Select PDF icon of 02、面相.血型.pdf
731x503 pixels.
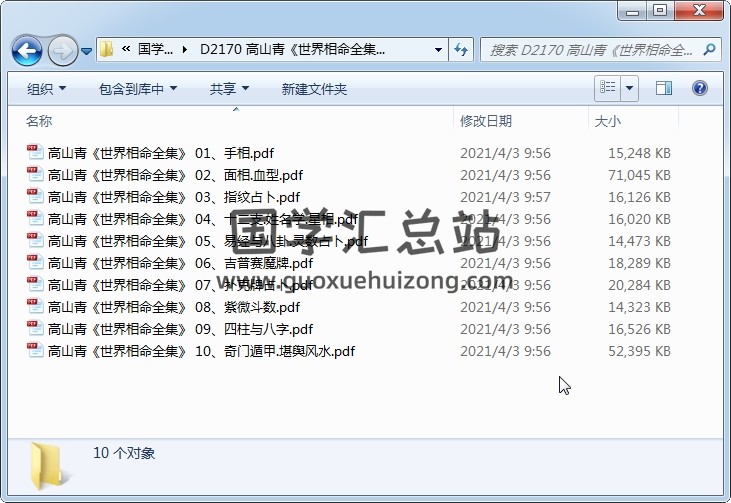click(35, 174)
